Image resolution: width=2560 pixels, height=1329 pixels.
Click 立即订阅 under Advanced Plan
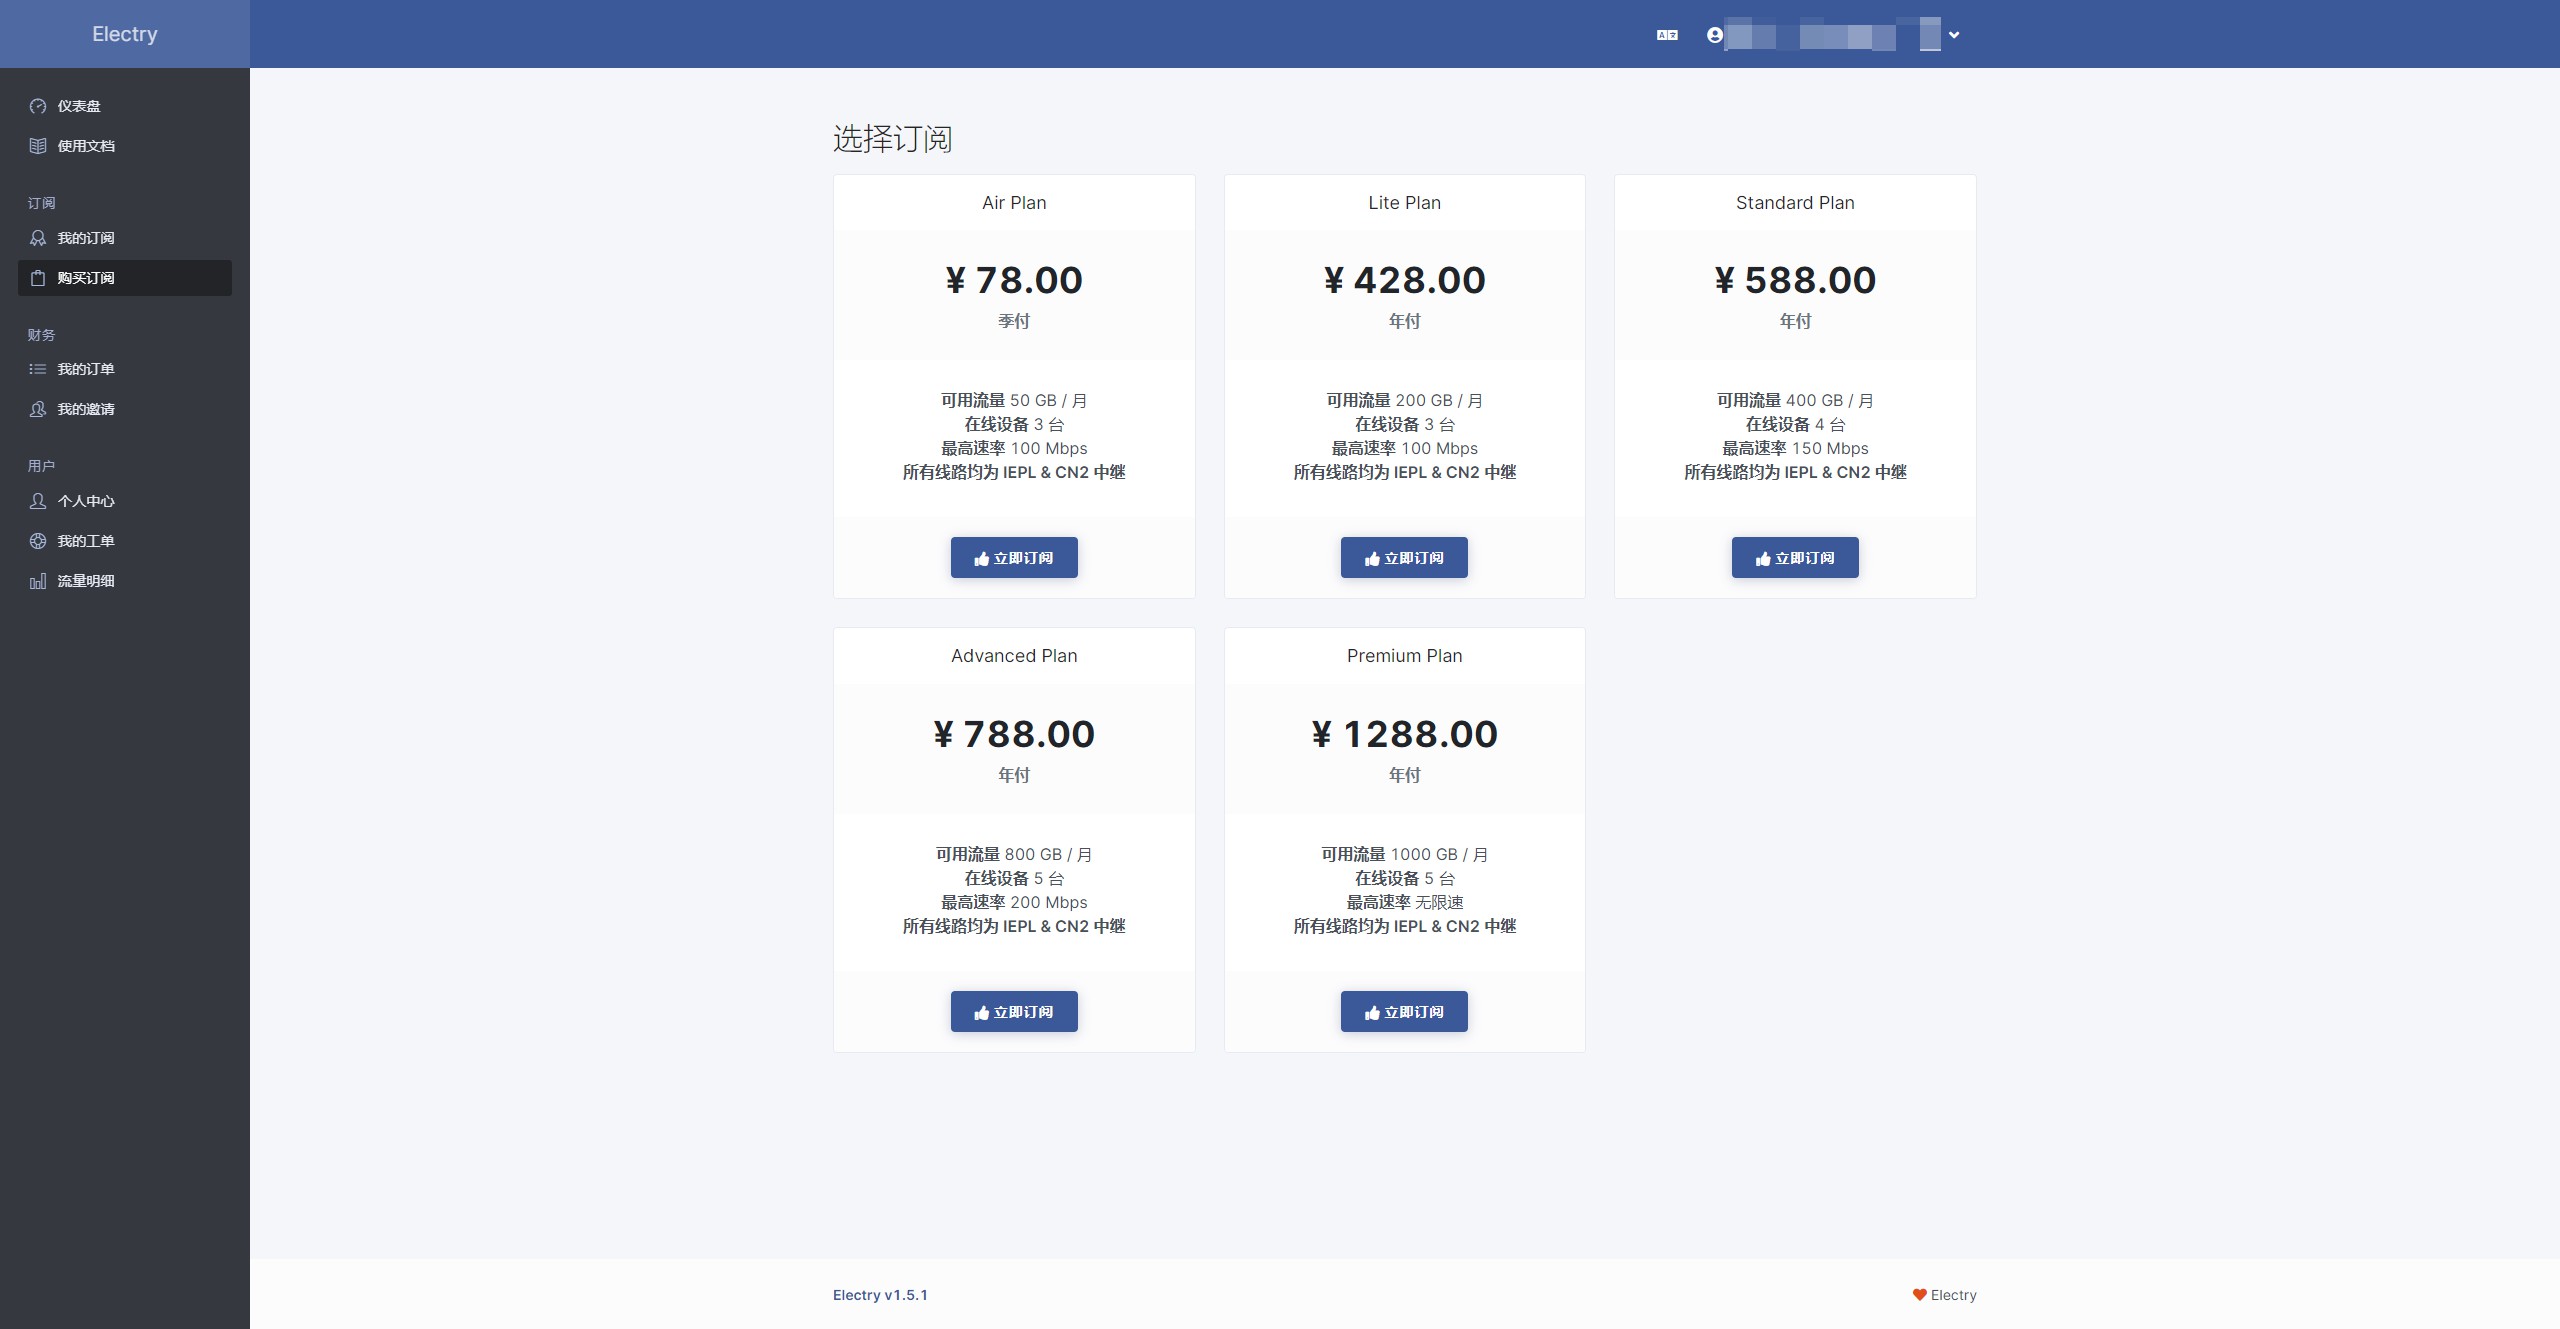pyautogui.click(x=1014, y=1012)
